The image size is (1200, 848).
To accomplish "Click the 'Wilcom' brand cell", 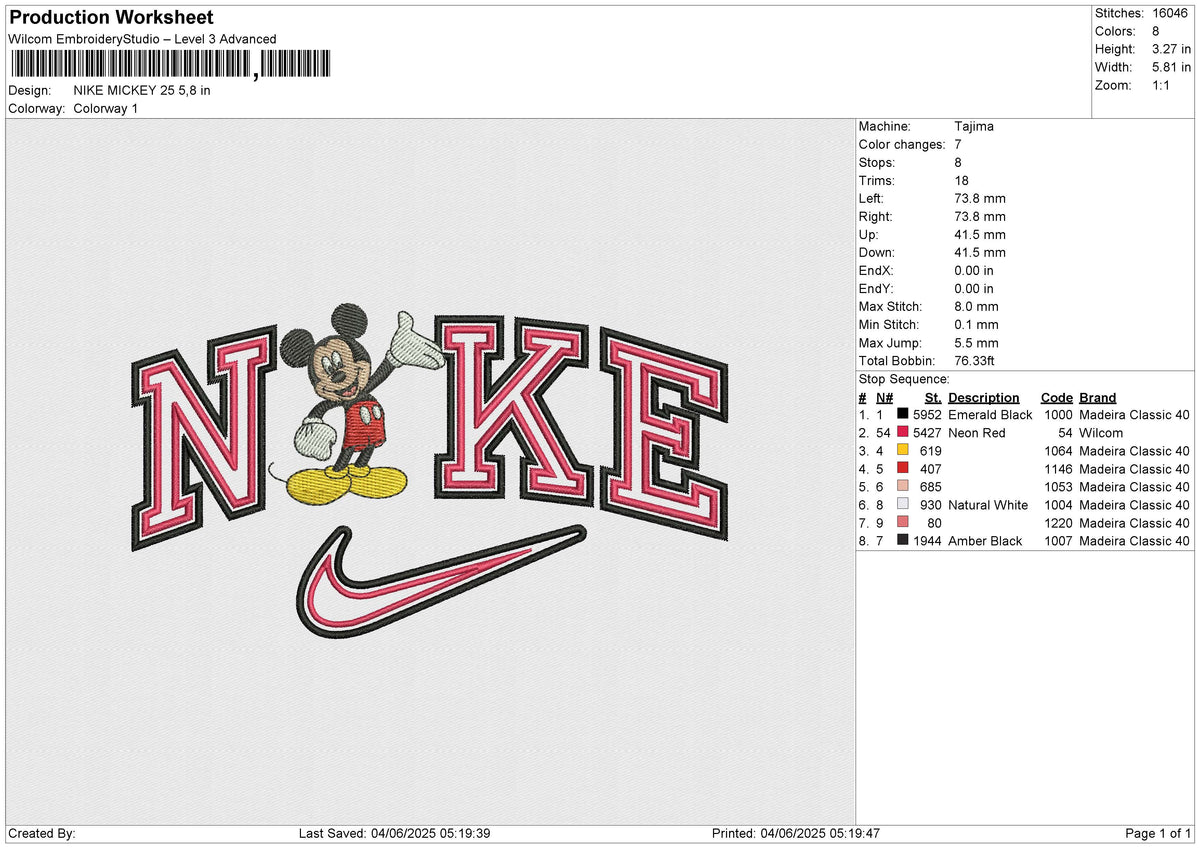I will pyautogui.click(x=1101, y=433).
